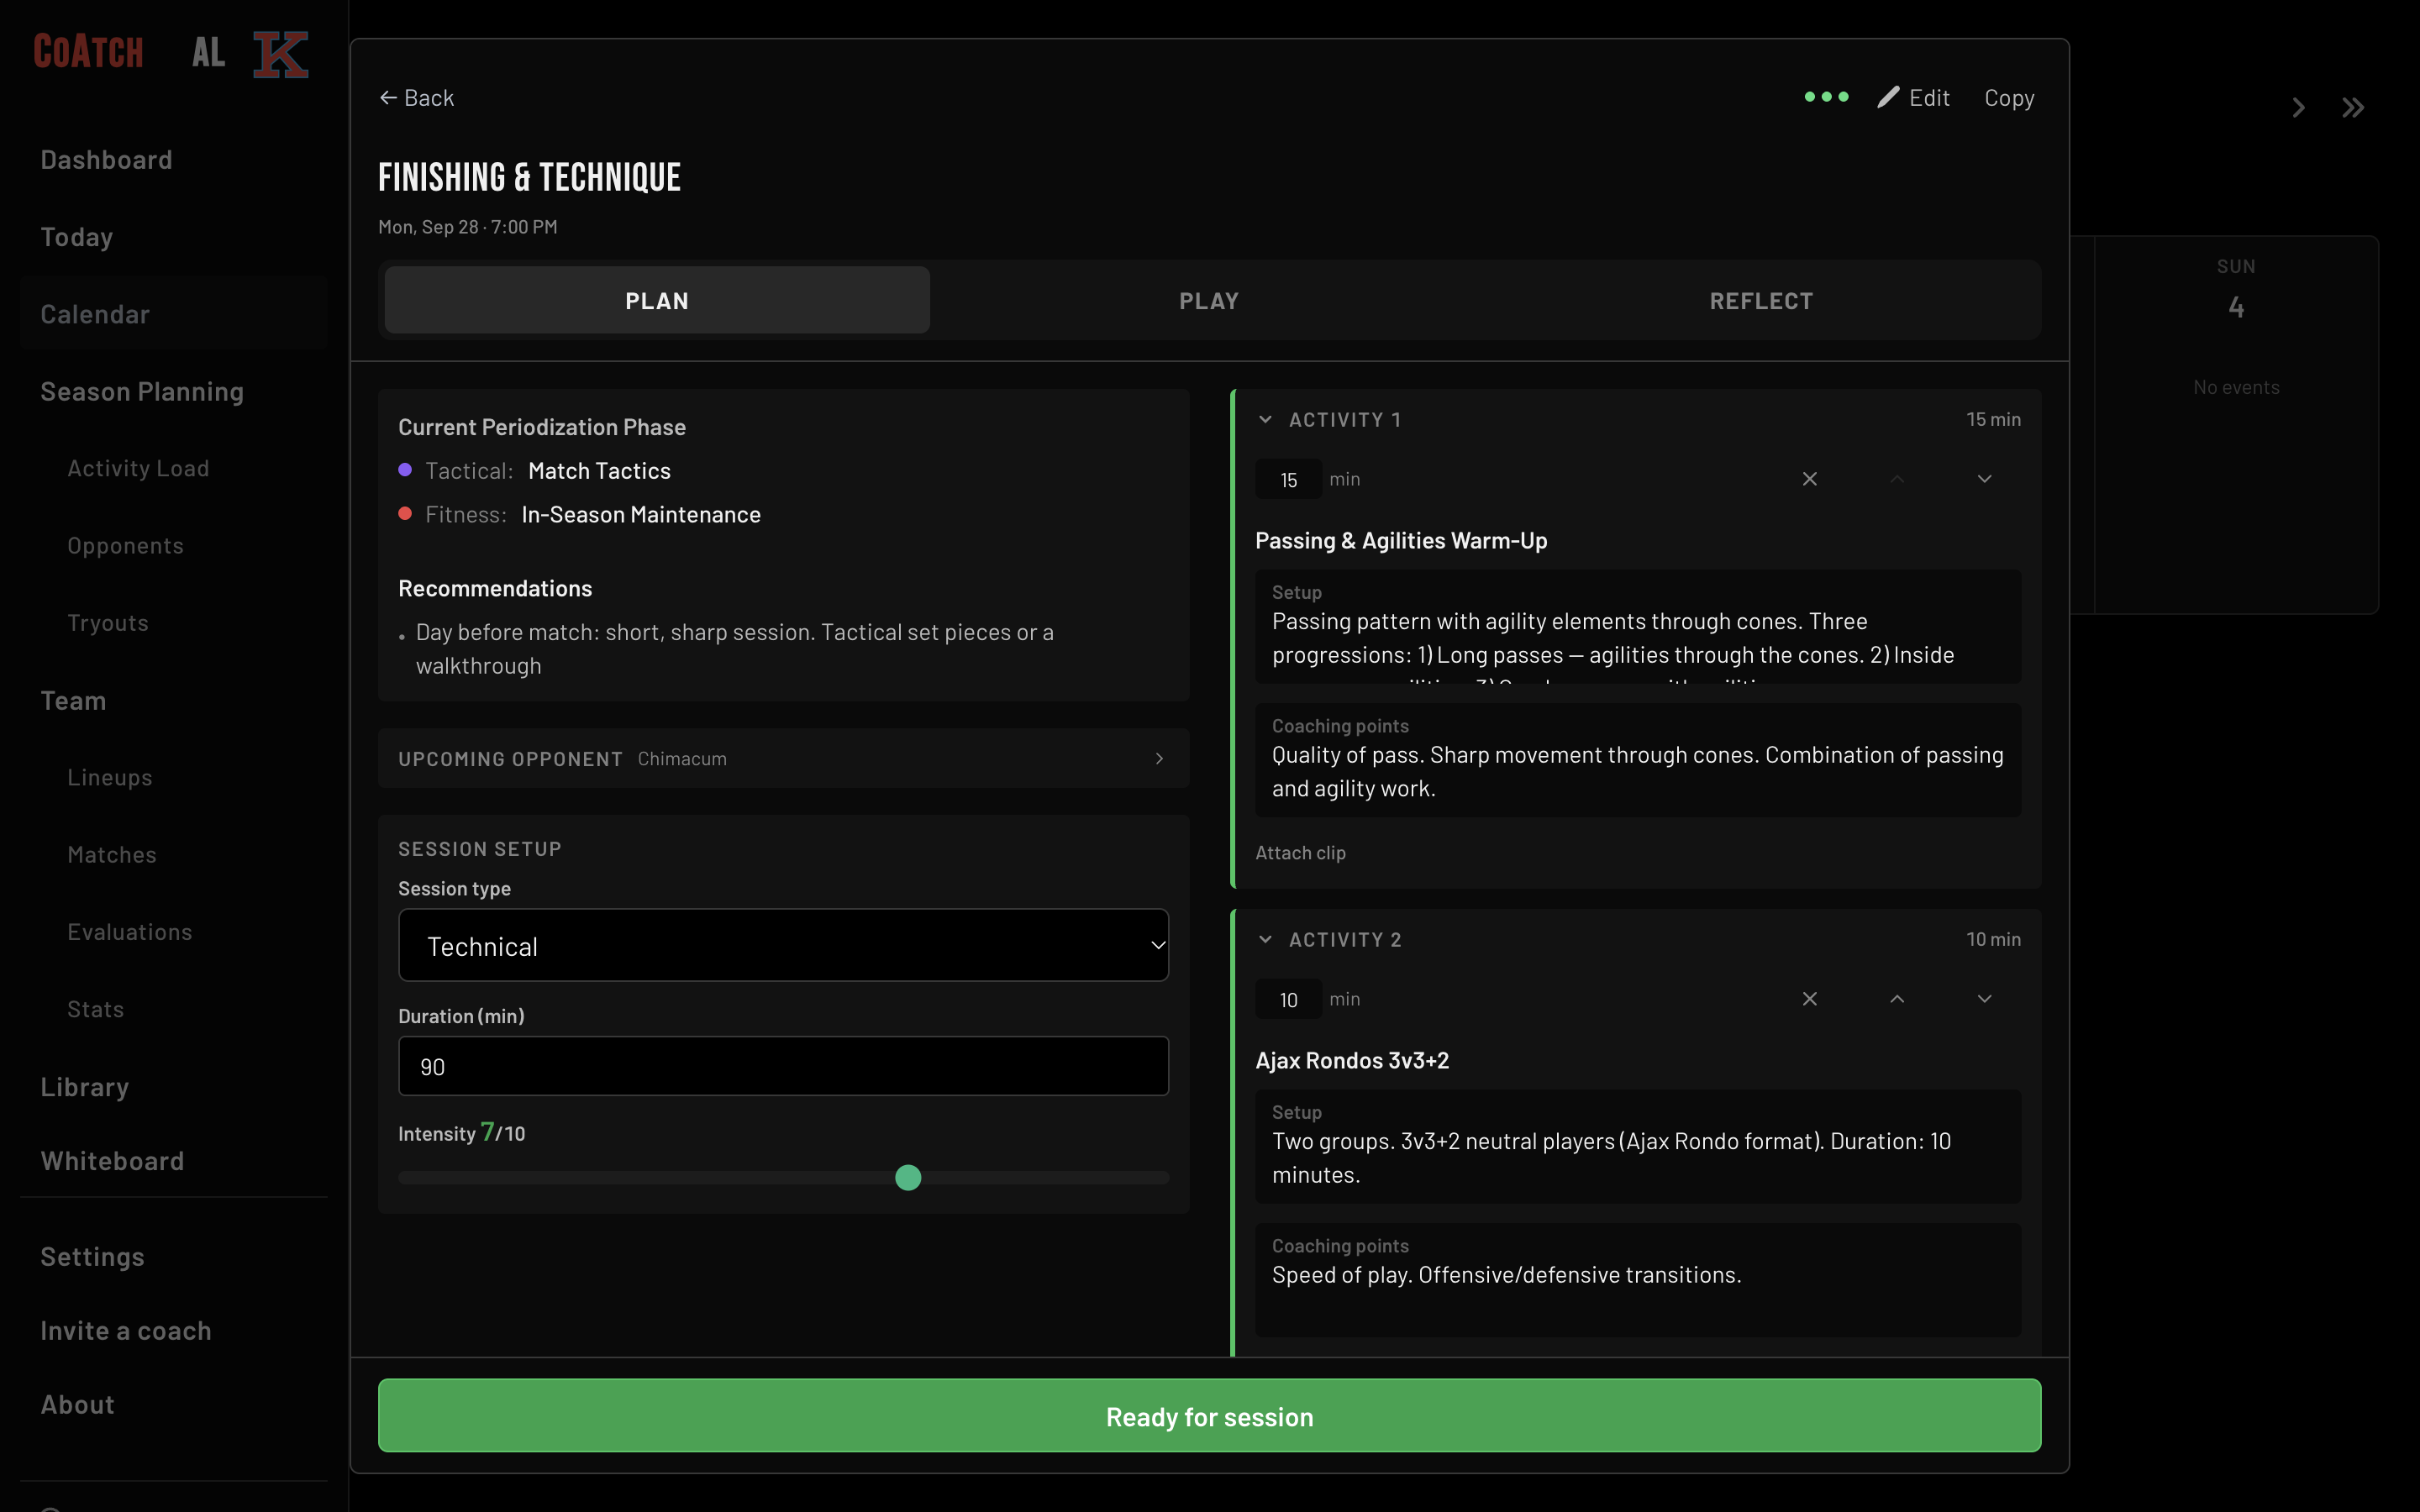Open Settings in sidebar
The height and width of the screenshot is (1512, 2420).
92,1257
